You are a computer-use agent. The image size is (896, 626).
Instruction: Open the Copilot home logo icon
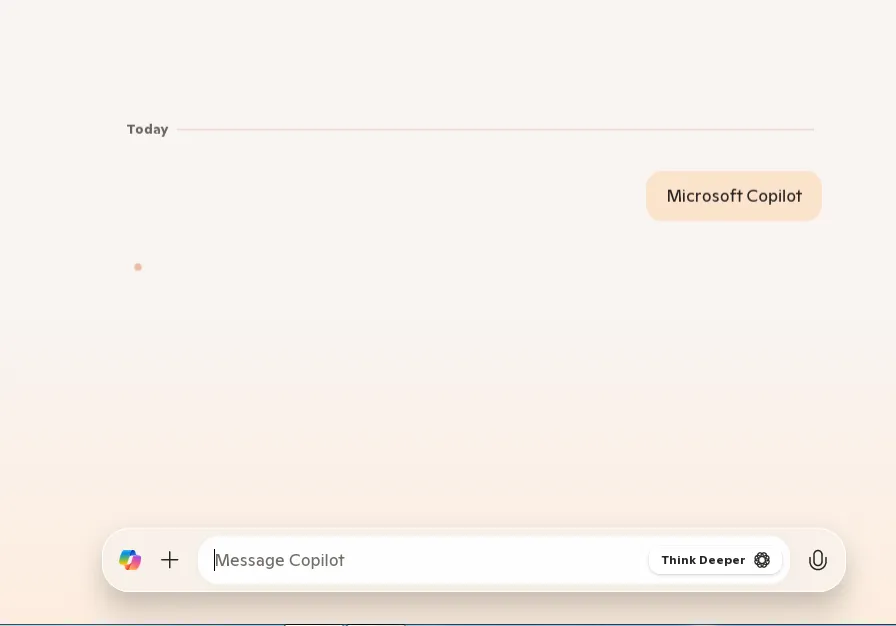tap(130, 560)
